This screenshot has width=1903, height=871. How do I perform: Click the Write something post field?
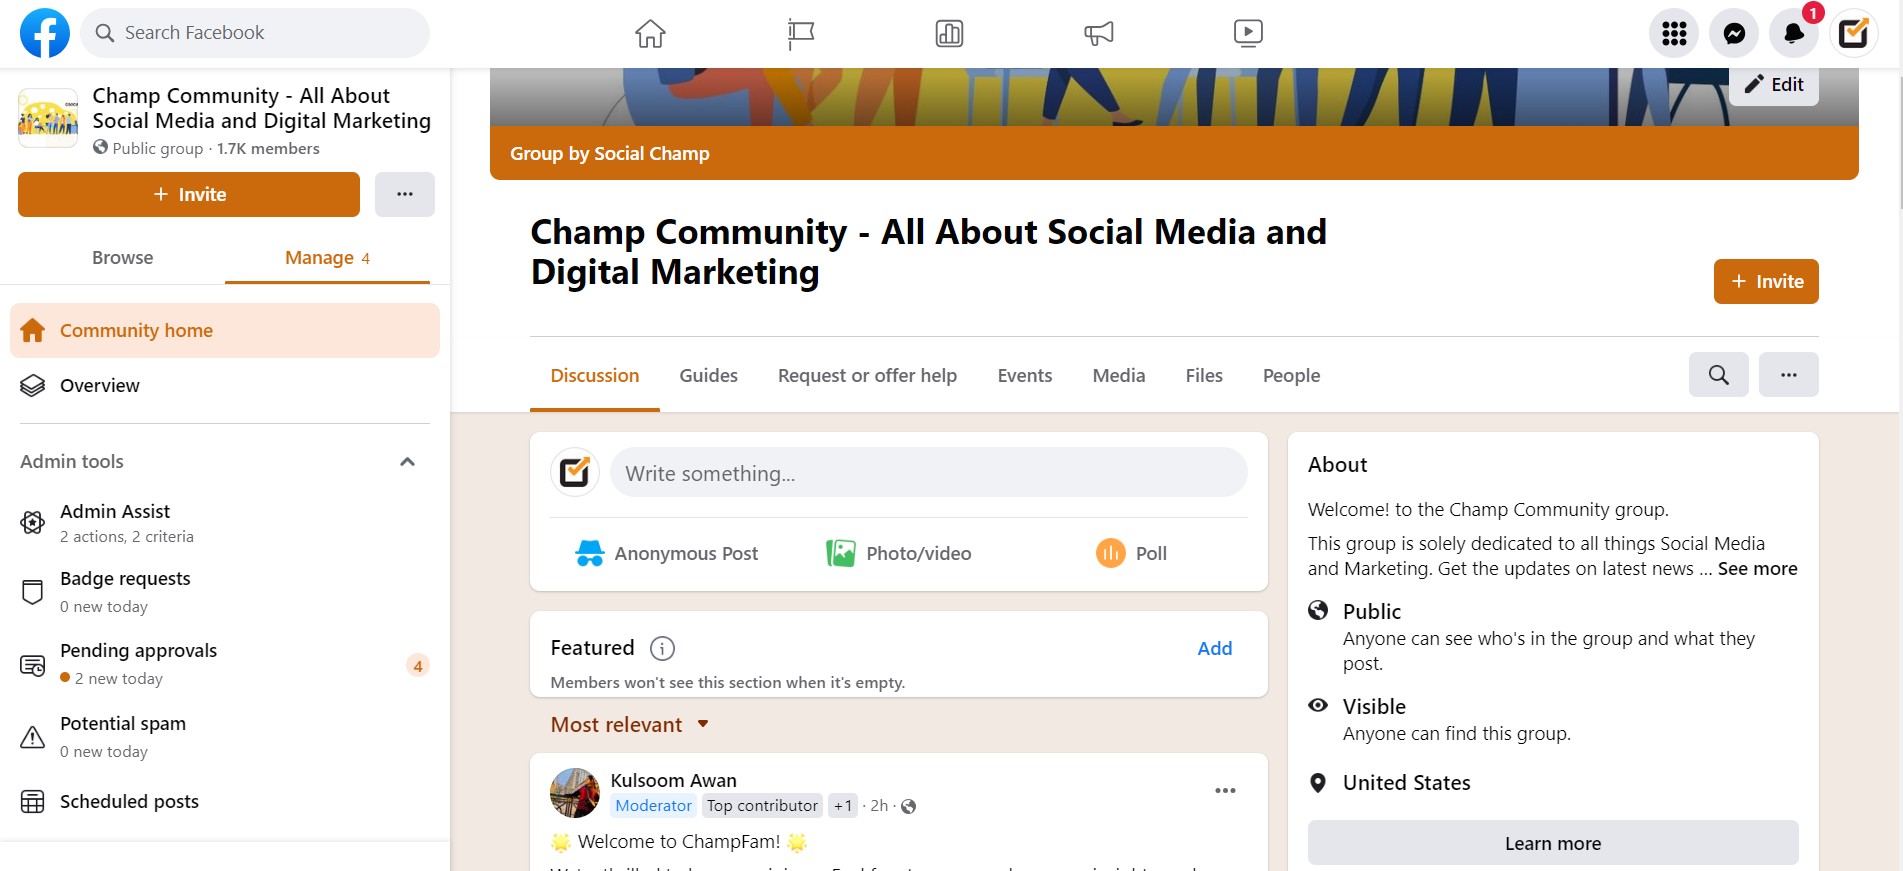929,472
